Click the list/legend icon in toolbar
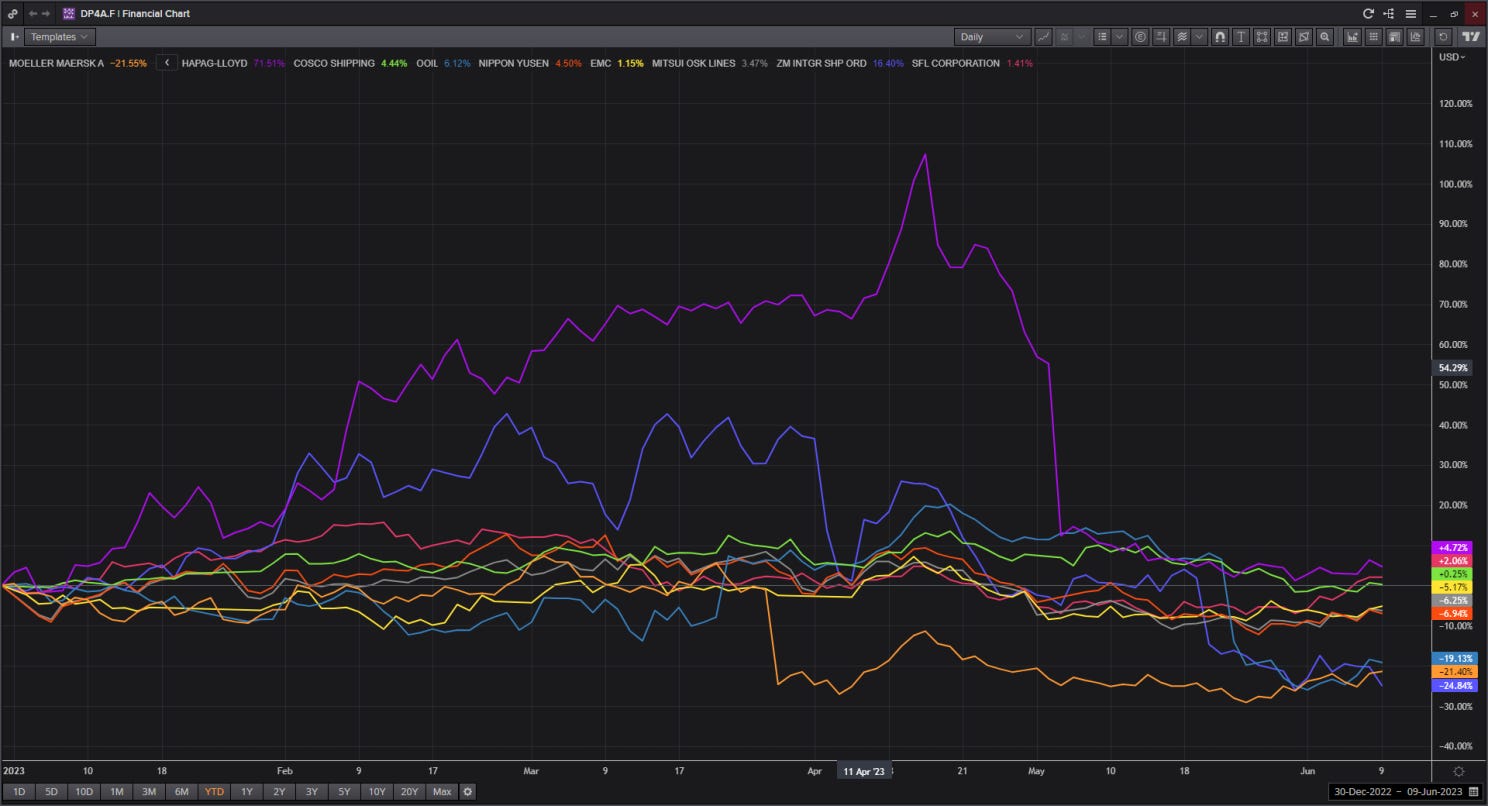The width and height of the screenshot is (1488, 806). point(1102,37)
